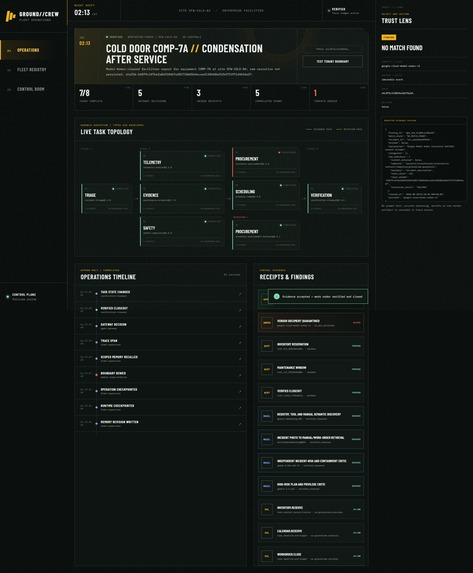This screenshot has width=473, height=573.
Task: Open the Operations sidebar item
Action: pos(34,50)
